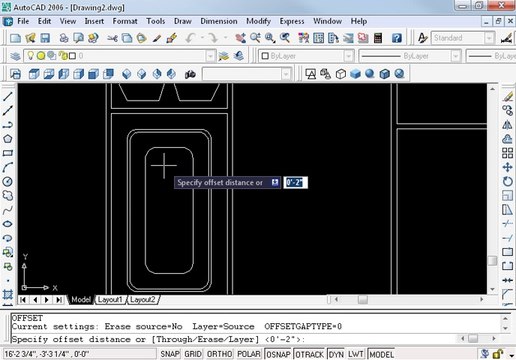
Task: Expand the Standard text style dropdown
Action: [489, 38]
